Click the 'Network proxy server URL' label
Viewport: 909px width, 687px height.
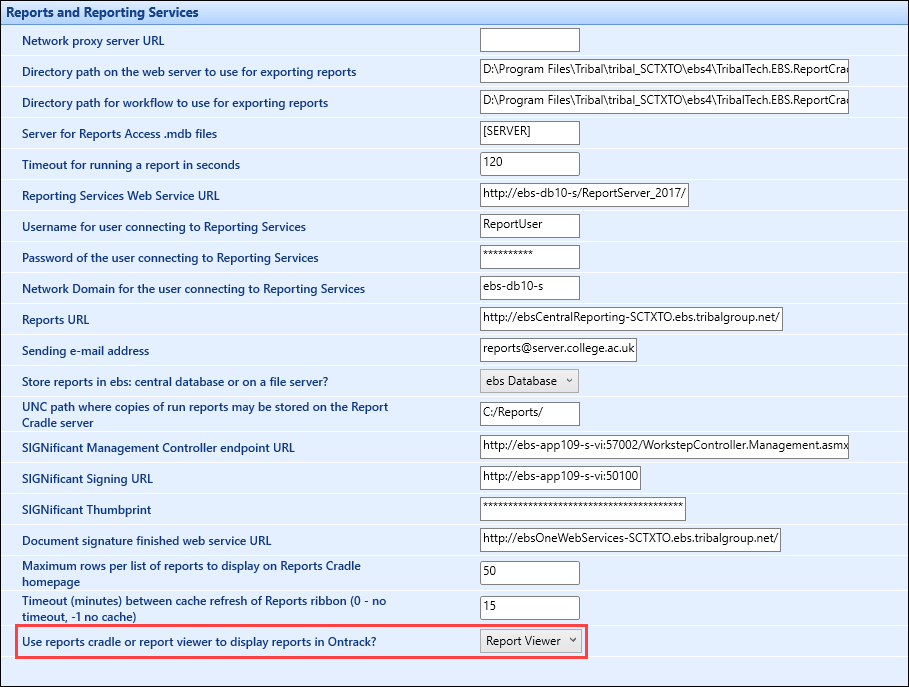[x=93, y=40]
